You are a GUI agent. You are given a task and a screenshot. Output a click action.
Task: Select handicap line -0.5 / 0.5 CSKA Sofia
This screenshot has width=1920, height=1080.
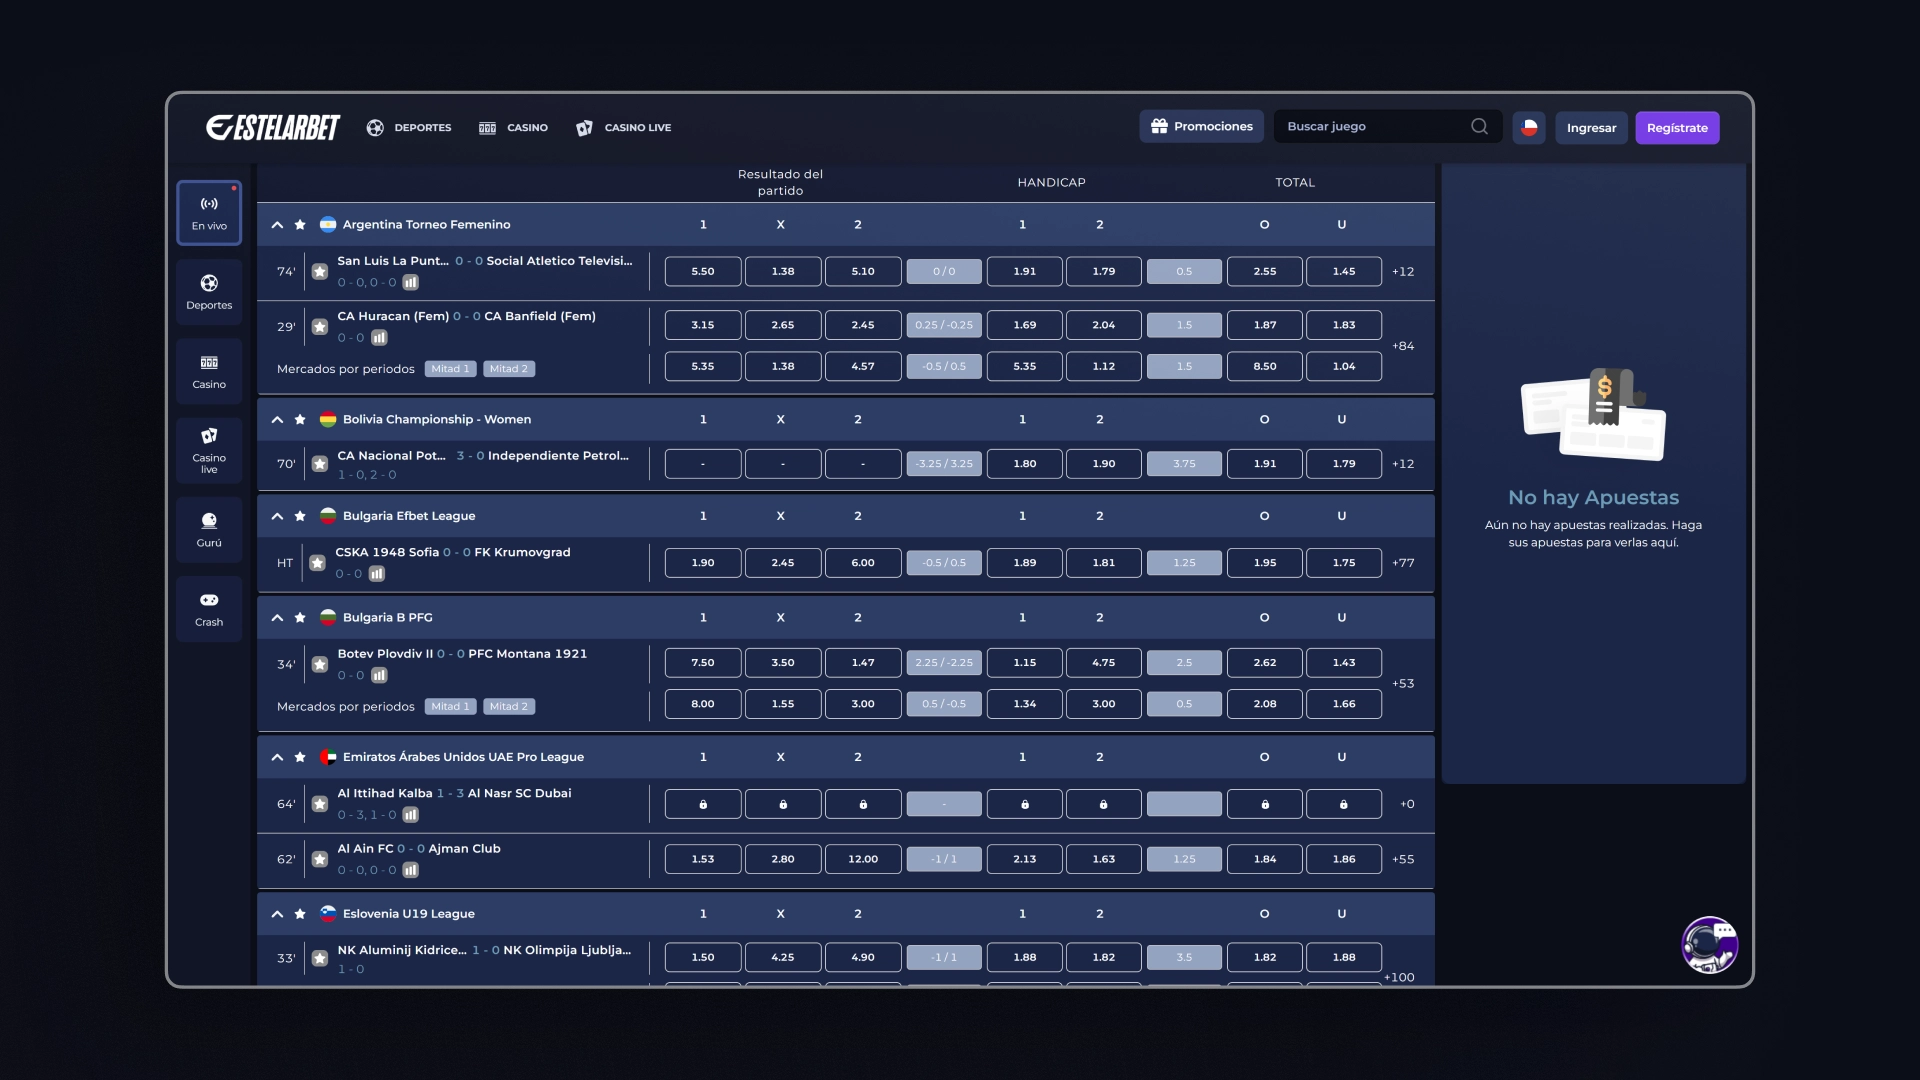click(944, 563)
